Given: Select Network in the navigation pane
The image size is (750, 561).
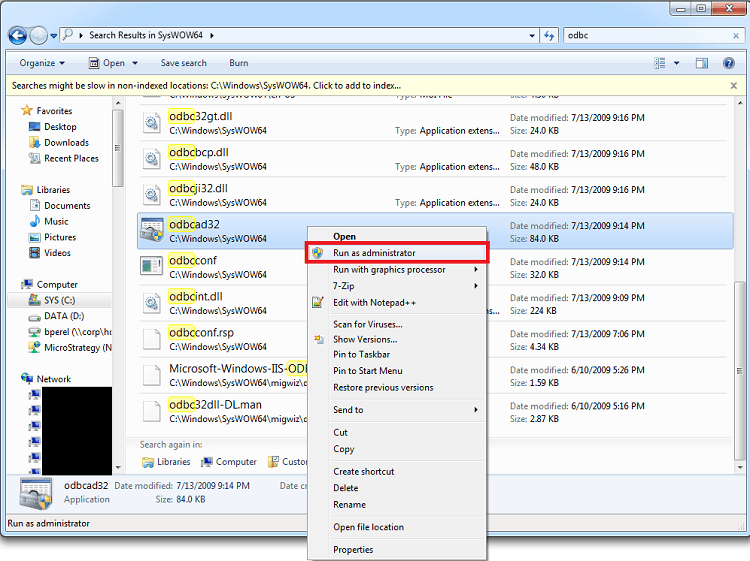Looking at the screenshot, I should pyautogui.click(x=46, y=379).
